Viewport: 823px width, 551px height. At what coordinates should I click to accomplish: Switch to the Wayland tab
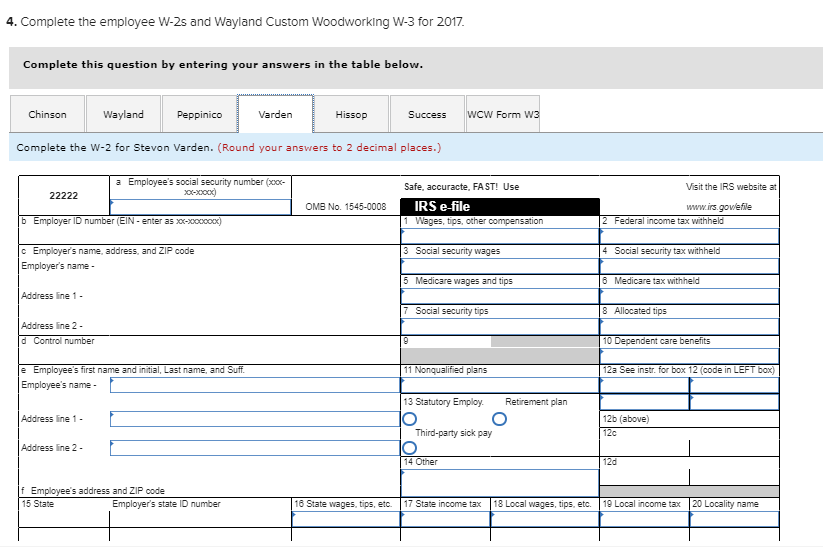click(x=123, y=114)
